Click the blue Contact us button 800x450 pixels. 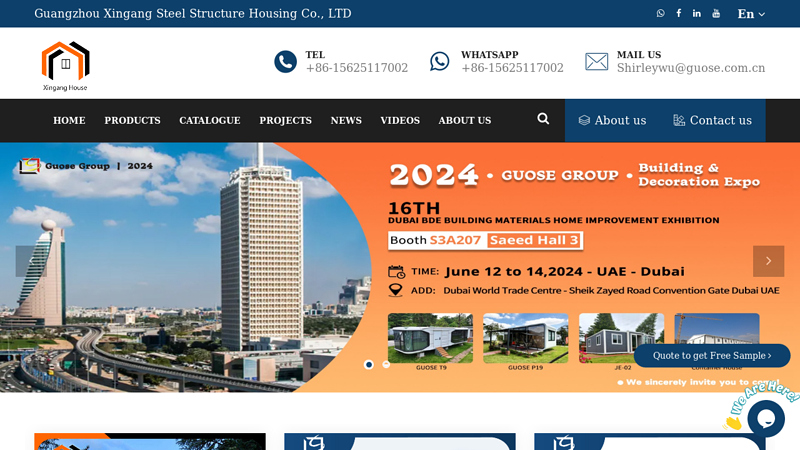click(x=712, y=120)
